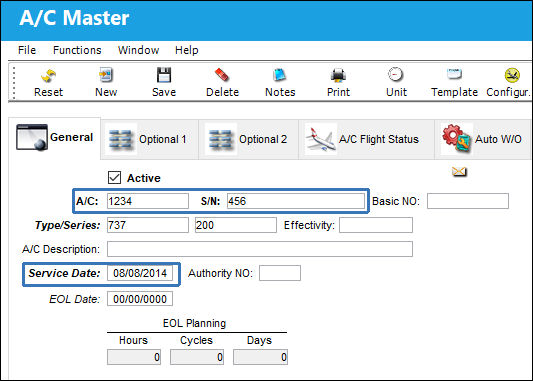This screenshot has width=533, height=381.
Task: Click the Service Date field 08/08/2014
Action: (x=140, y=273)
